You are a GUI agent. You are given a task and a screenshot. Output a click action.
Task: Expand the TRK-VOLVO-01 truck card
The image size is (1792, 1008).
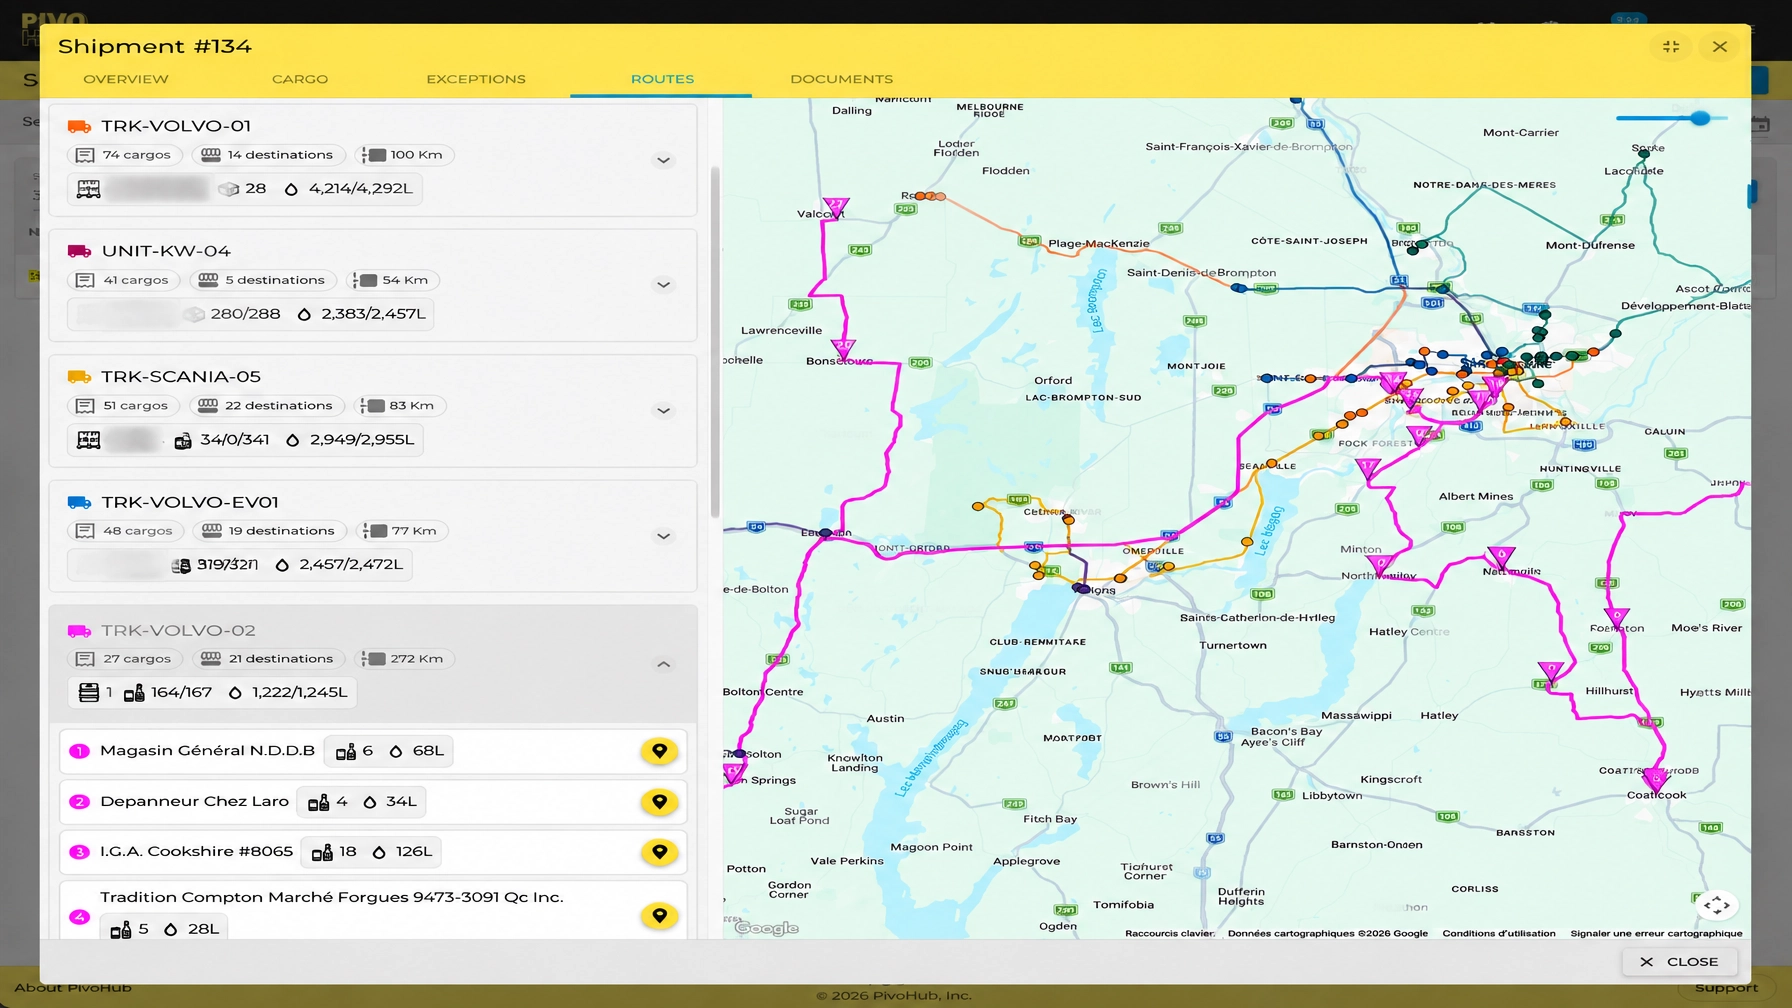click(x=663, y=160)
